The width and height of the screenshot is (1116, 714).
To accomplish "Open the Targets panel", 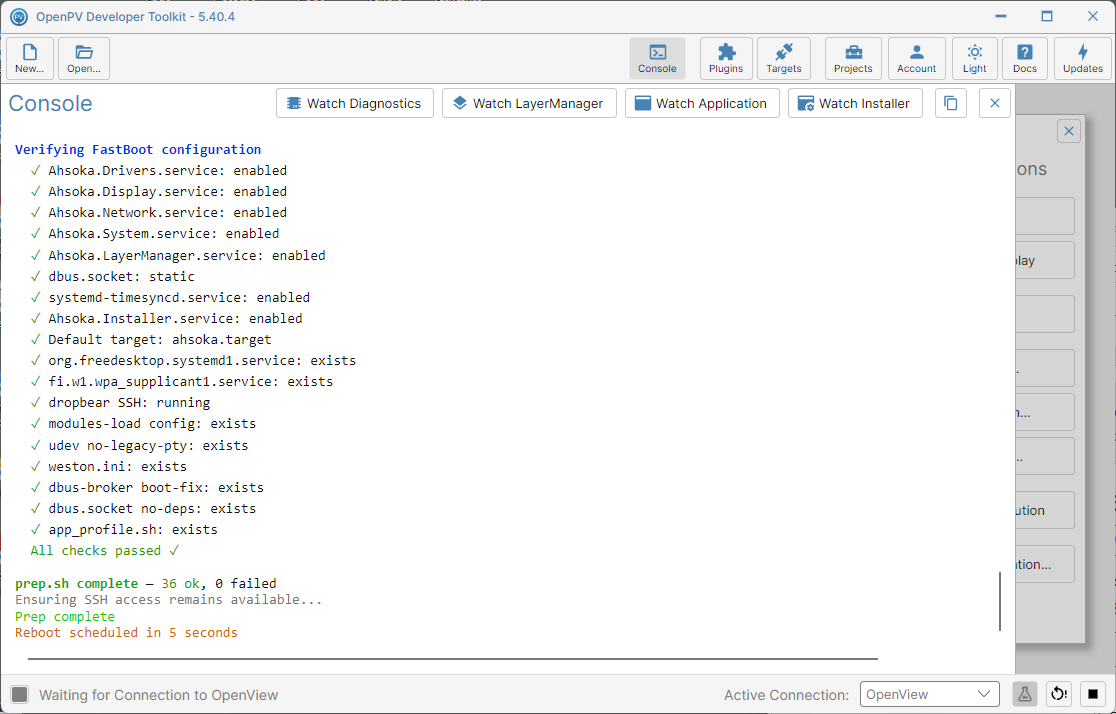I will (x=784, y=58).
